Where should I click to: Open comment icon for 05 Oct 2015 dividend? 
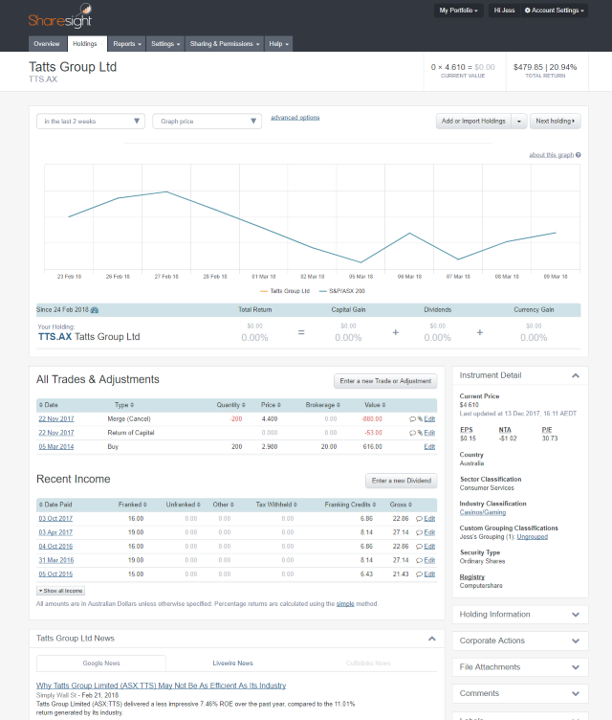click(x=419, y=574)
